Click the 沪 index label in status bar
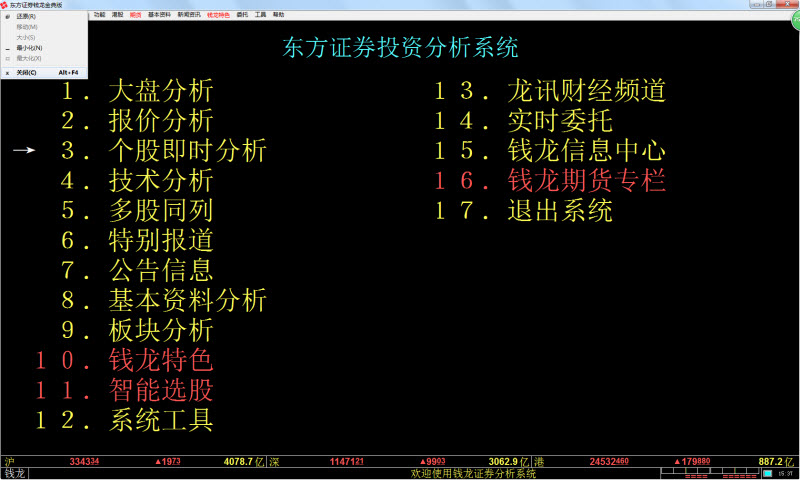This screenshot has width=800, height=480. click(x=9, y=462)
